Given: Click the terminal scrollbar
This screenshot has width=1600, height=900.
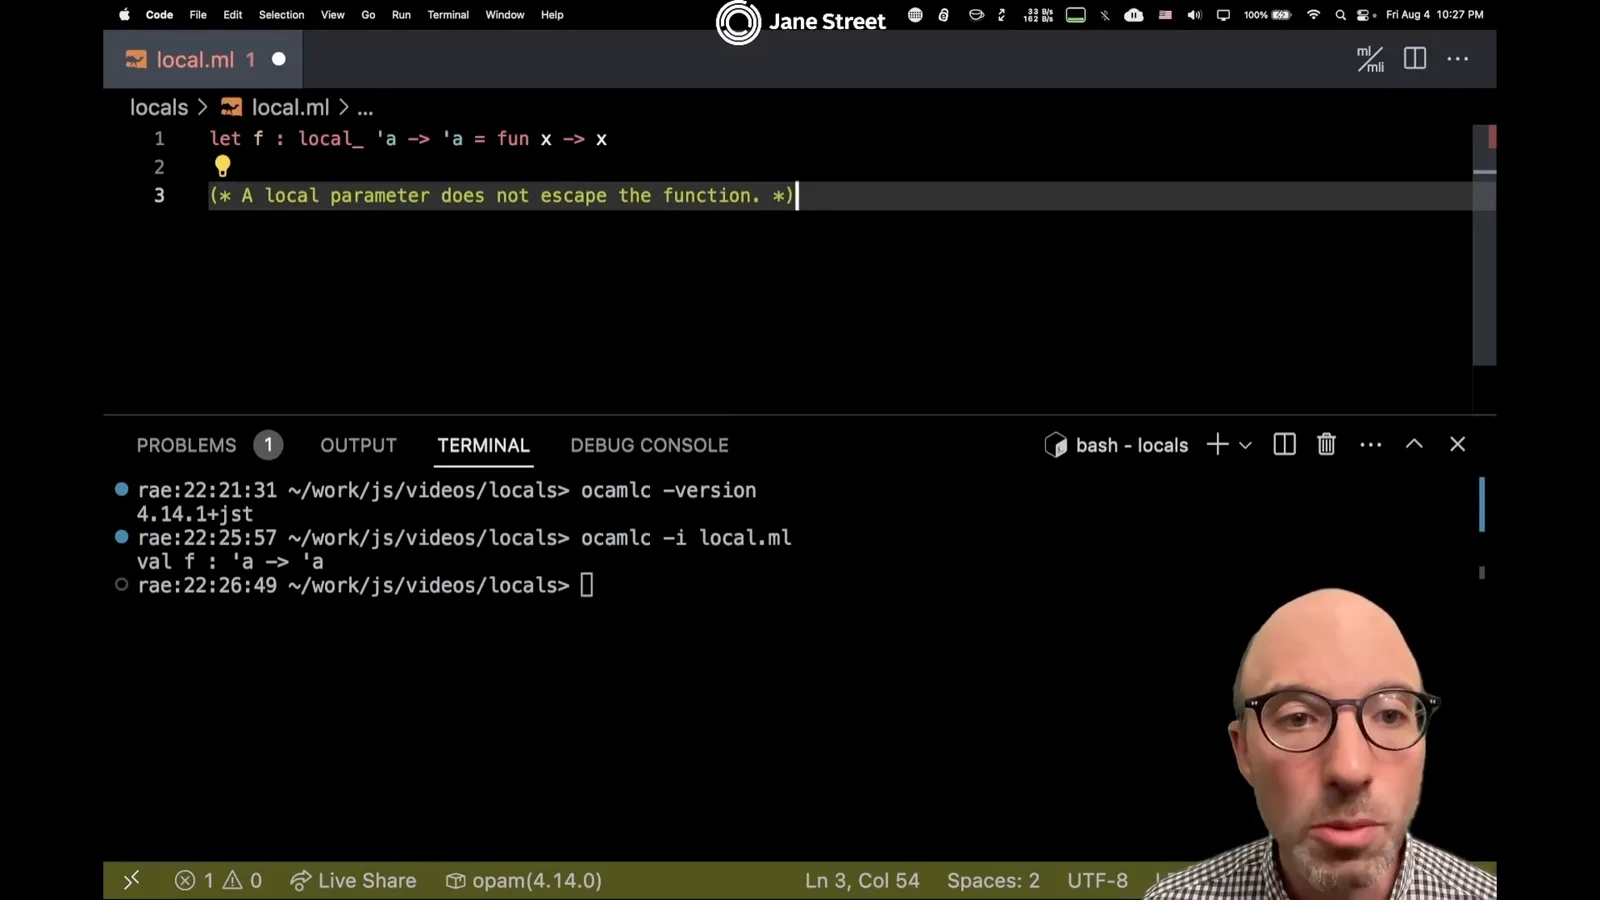Looking at the screenshot, I should [1482, 504].
